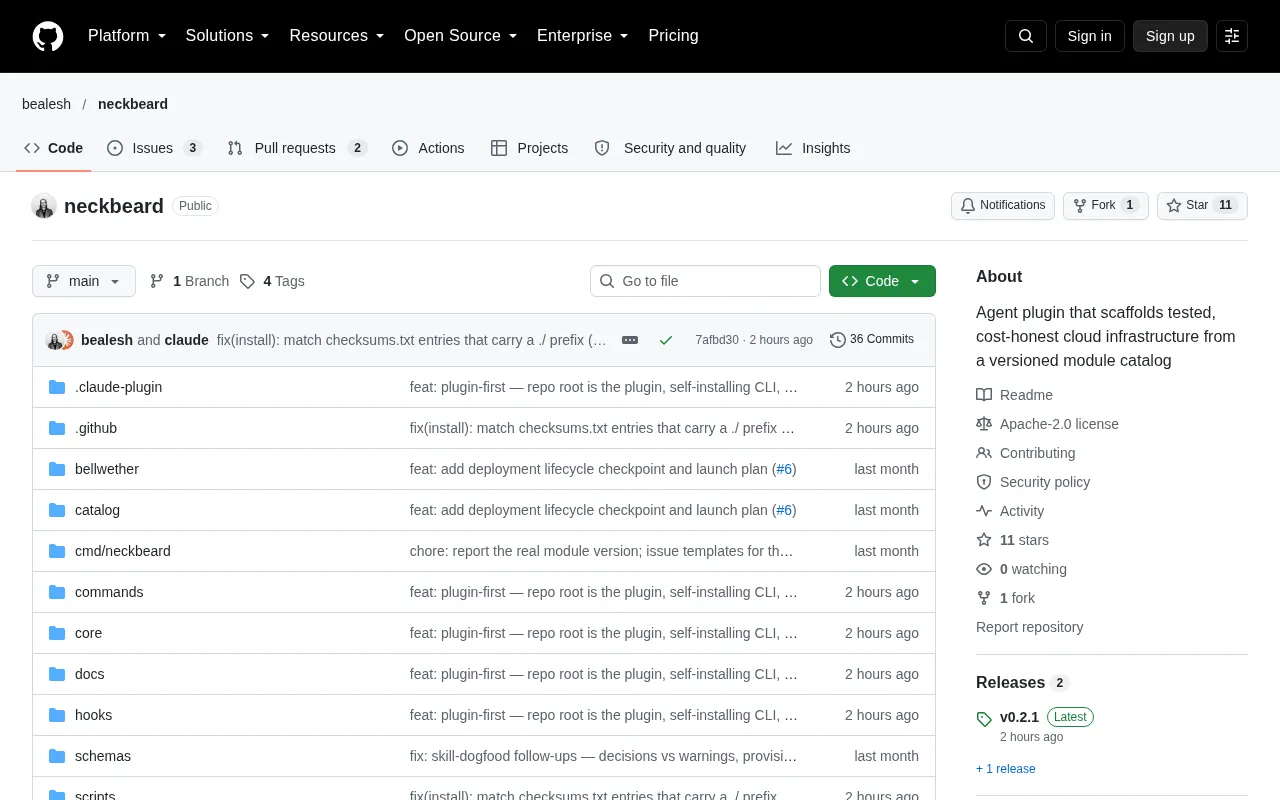Open the Pricing link

pyautogui.click(x=673, y=36)
